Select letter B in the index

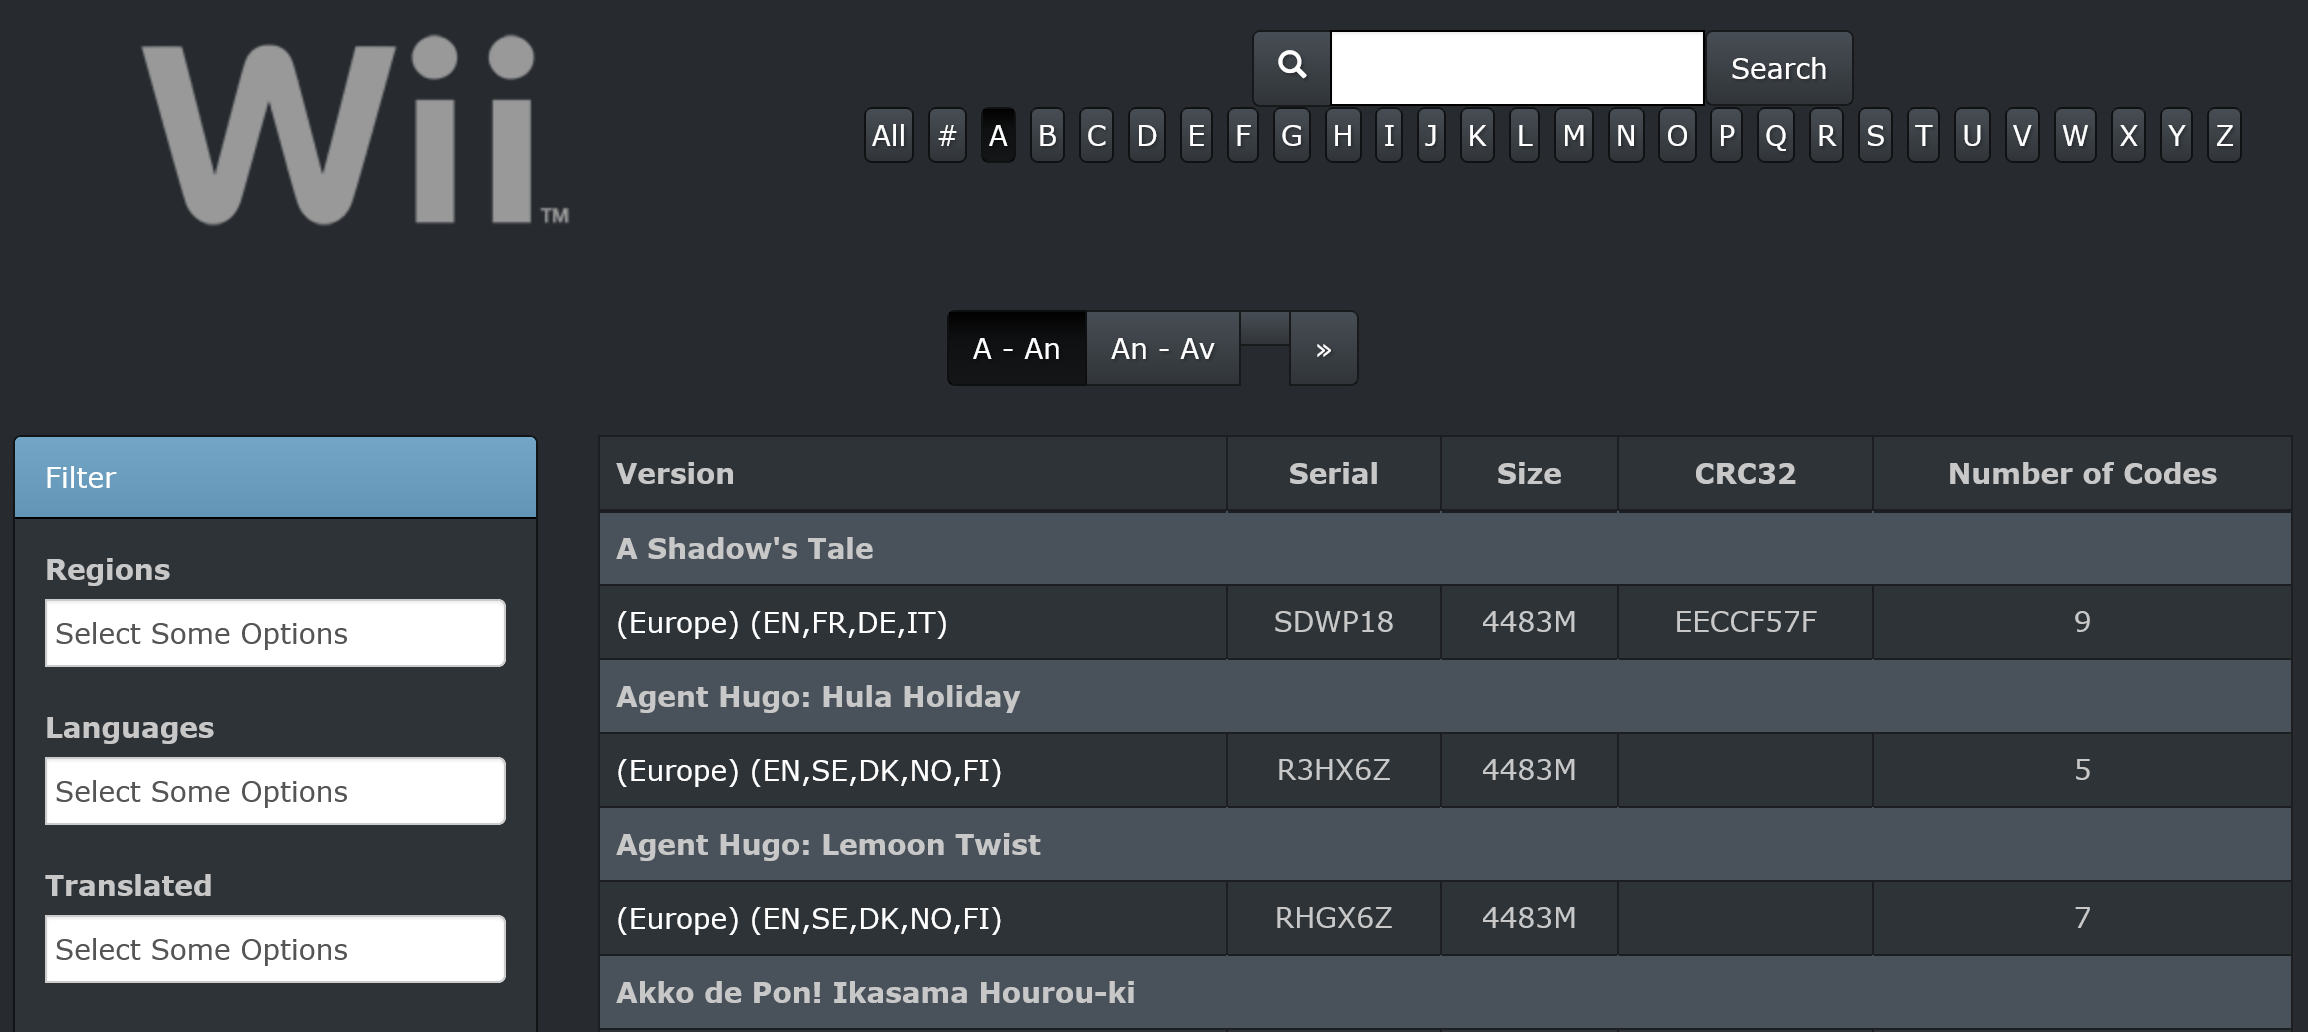tap(1047, 135)
